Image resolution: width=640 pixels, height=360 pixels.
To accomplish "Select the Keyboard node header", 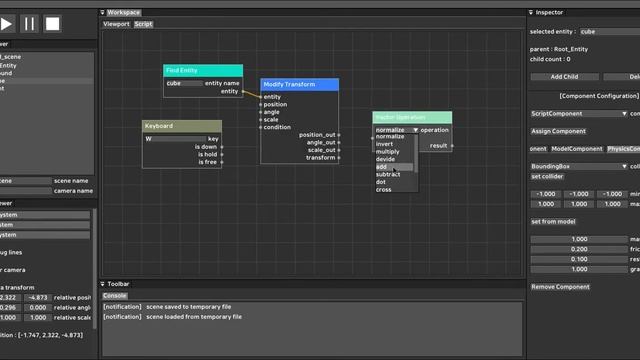I will 182,126.
